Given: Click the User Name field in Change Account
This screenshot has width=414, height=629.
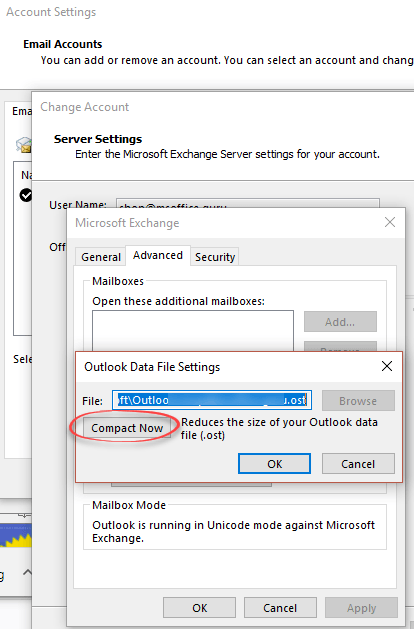Looking at the screenshot, I should 248,203.
